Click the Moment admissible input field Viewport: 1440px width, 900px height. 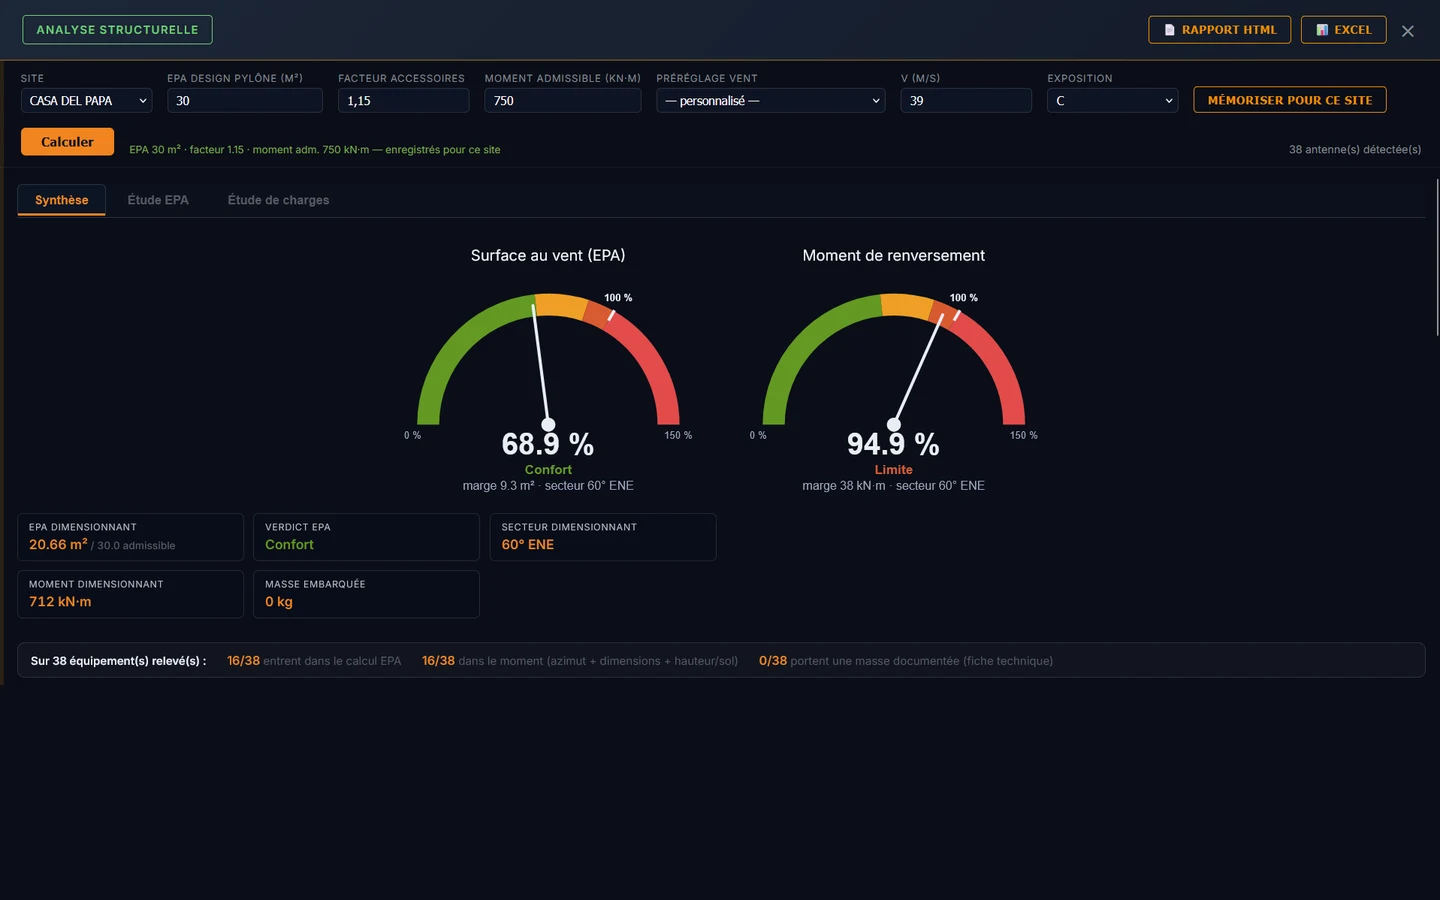coord(563,100)
